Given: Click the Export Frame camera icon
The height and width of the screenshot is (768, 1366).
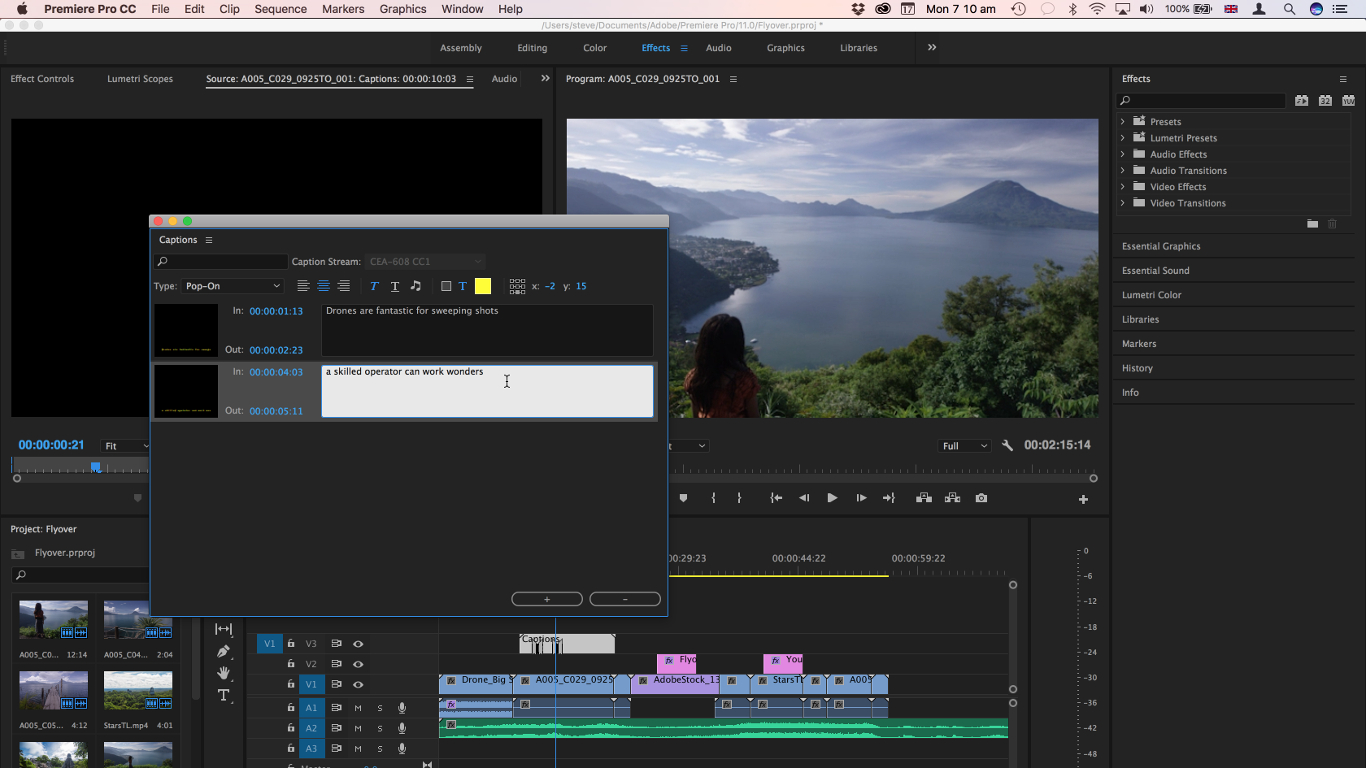Looking at the screenshot, I should [981, 498].
